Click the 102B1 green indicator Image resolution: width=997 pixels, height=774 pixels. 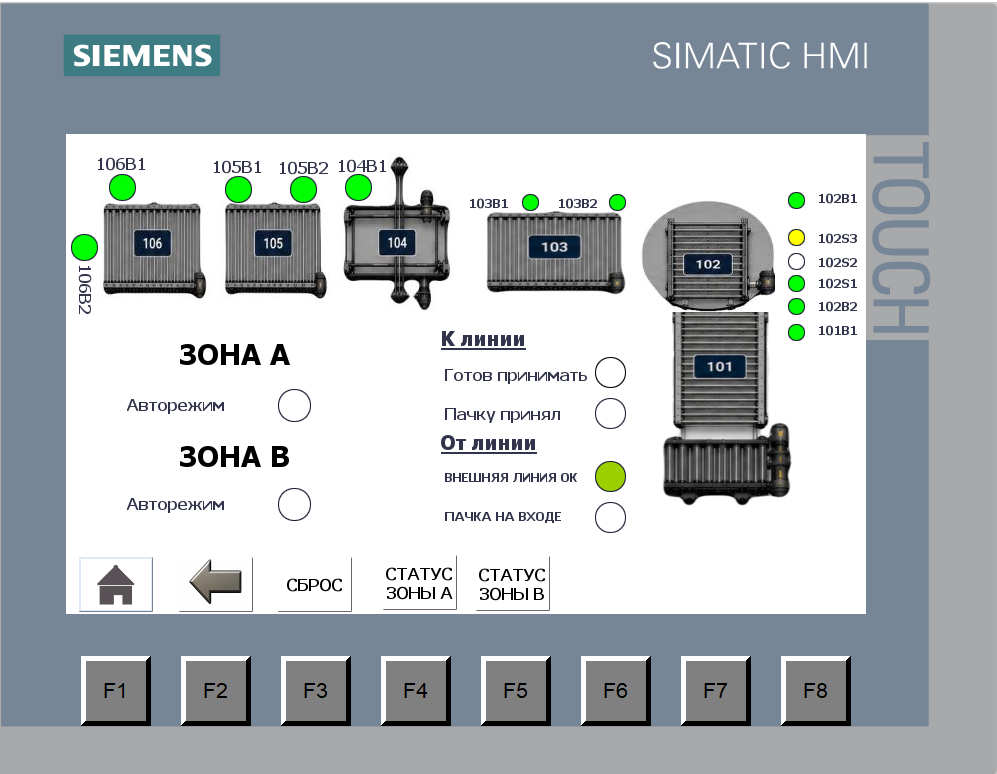pos(796,200)
